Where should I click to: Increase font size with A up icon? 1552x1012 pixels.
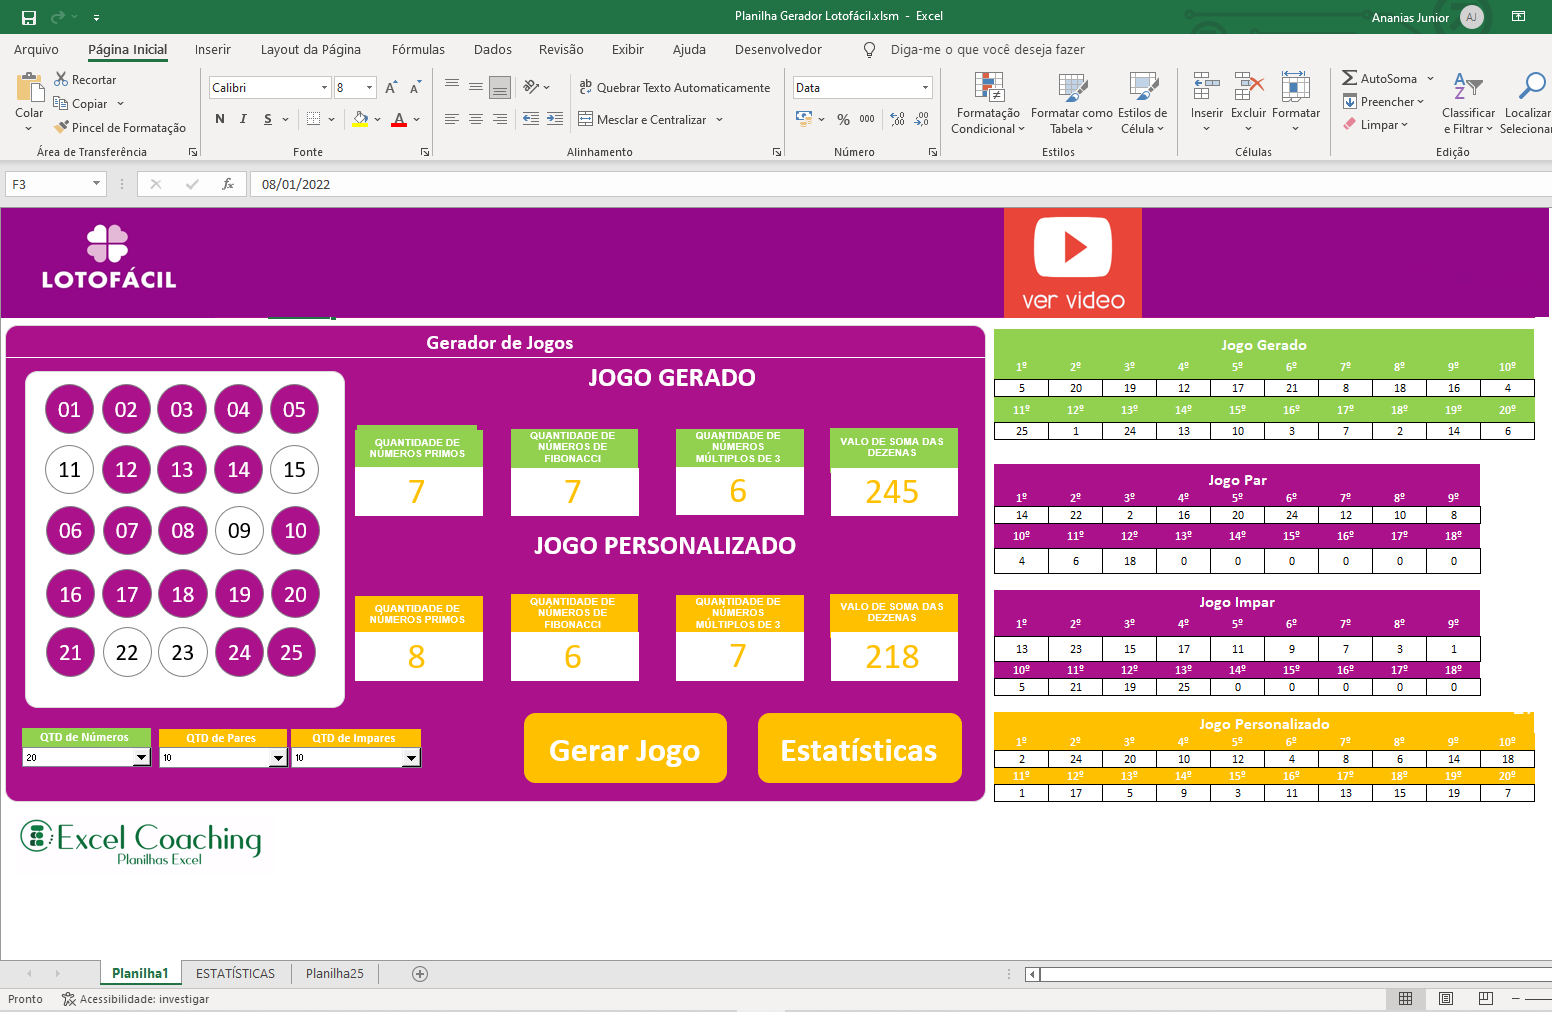click(391, 88)
